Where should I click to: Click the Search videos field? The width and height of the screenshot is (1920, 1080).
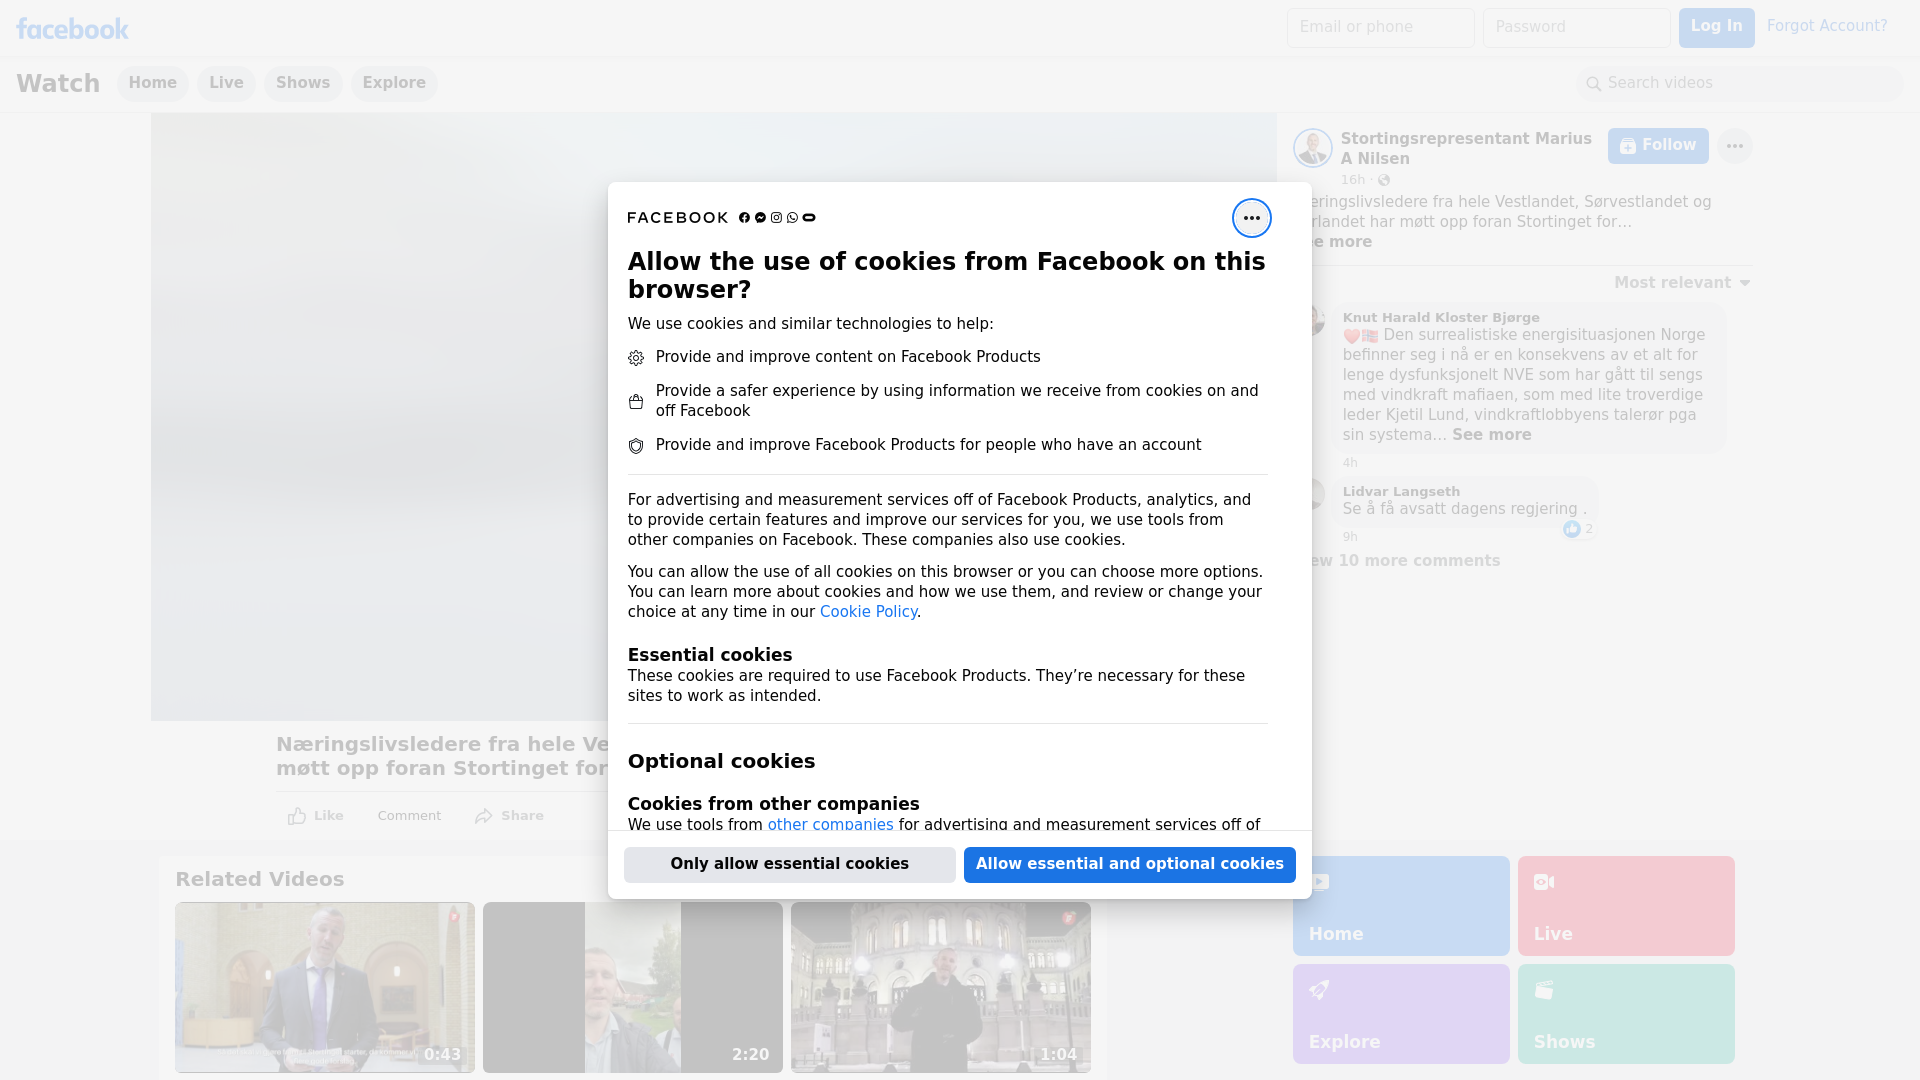(1740, 83)
